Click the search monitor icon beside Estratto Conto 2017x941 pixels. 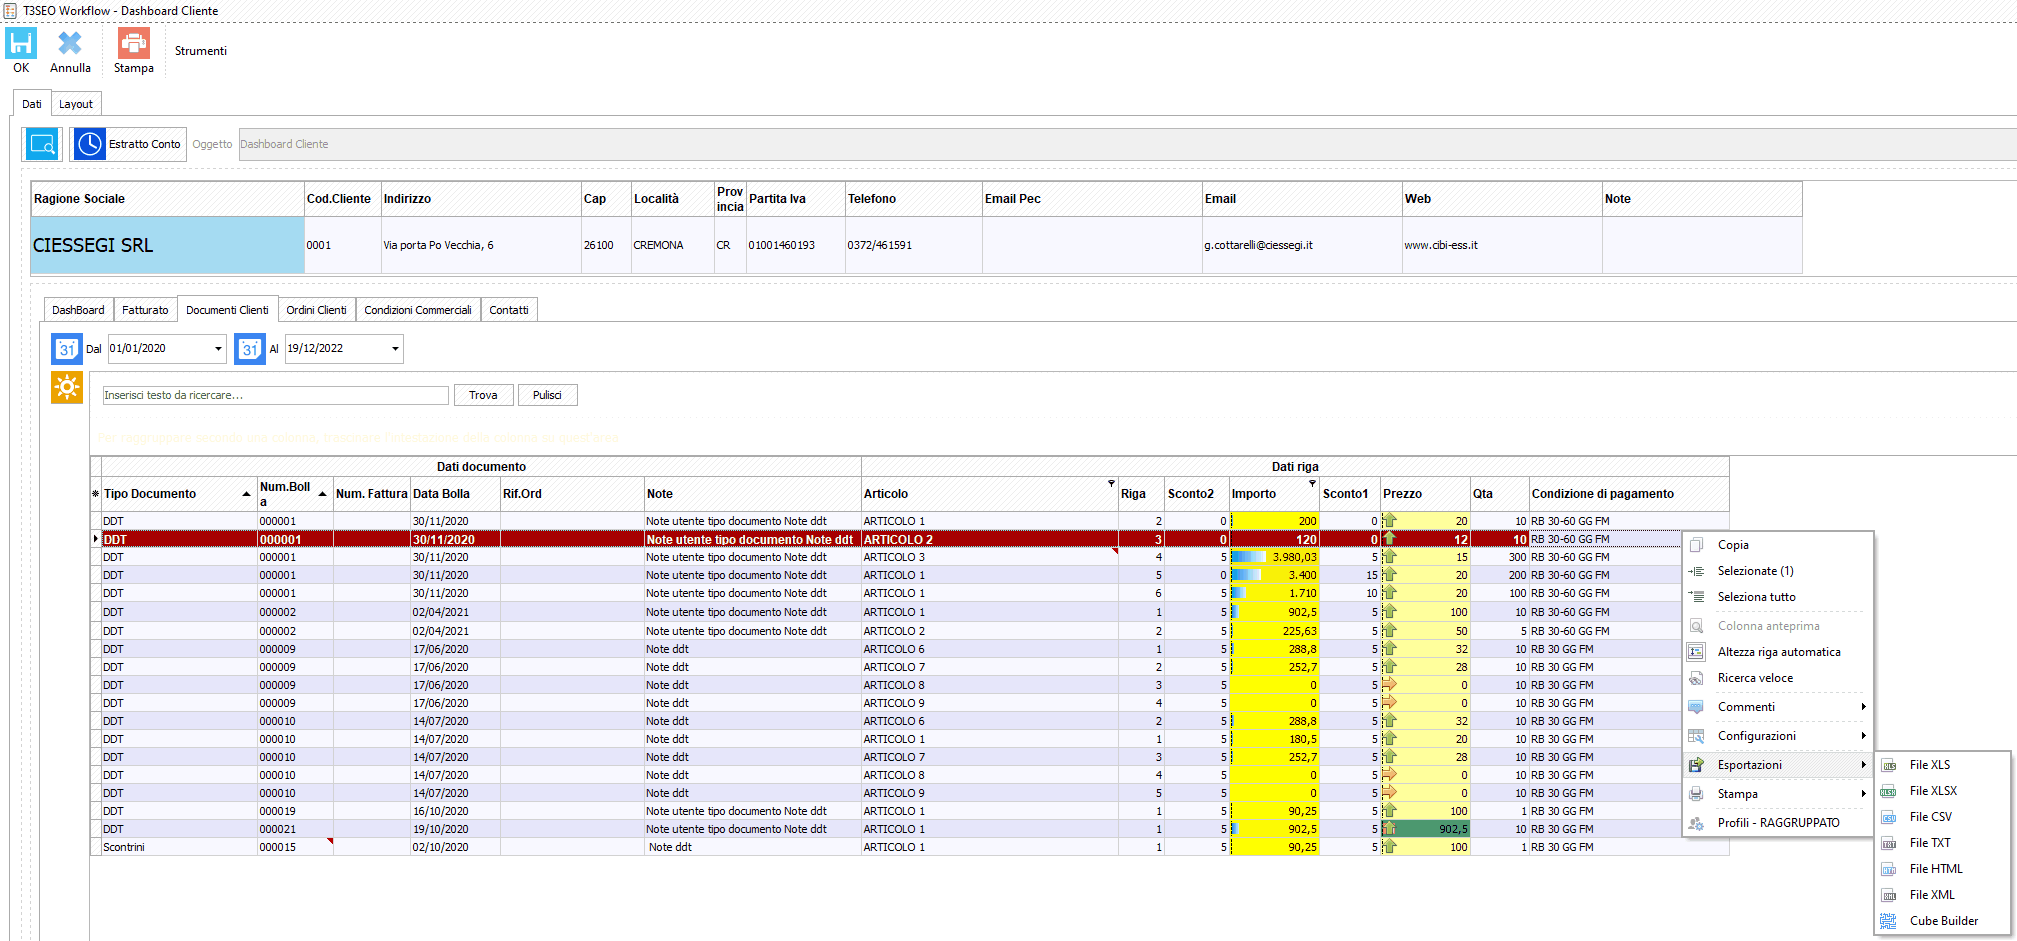tap(42, 144)
